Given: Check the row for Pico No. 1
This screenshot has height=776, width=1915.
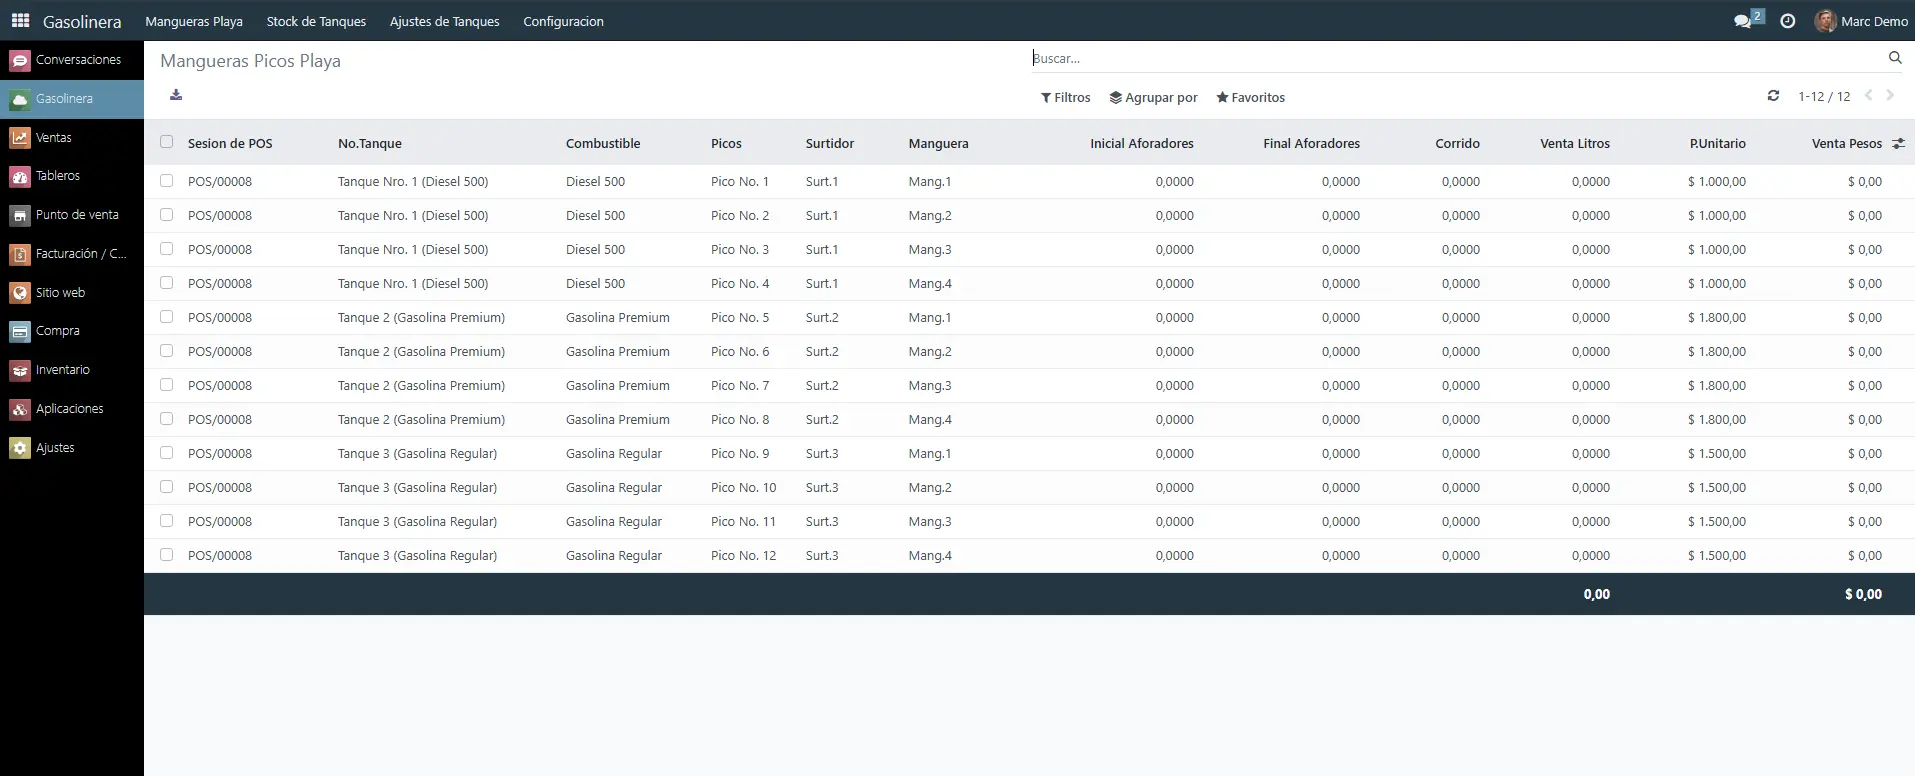Looking at the screenshot, I should pyautogui.click(x=166, y=181).
